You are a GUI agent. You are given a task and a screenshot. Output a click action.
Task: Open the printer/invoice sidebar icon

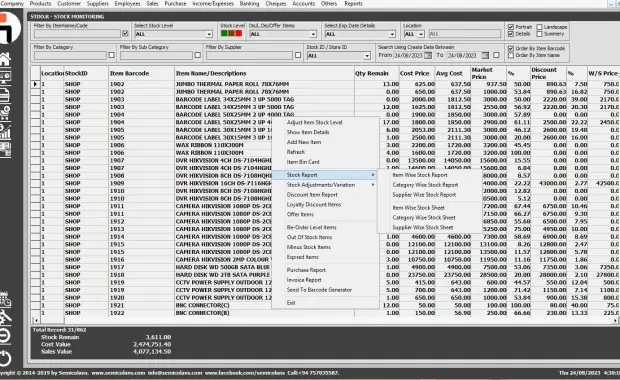5,95
